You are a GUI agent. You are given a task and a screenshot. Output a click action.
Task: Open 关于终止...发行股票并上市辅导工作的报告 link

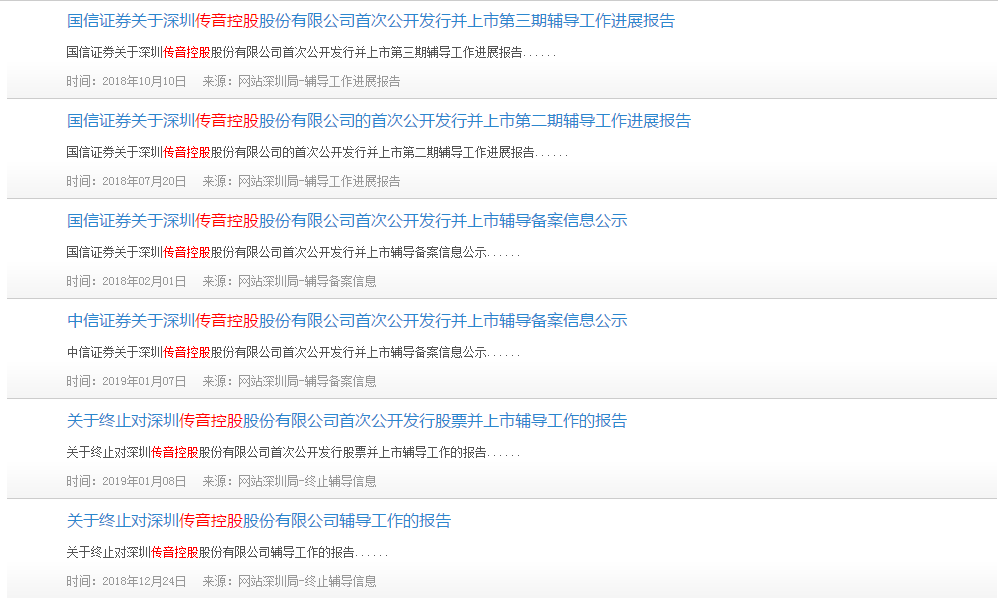(347, 421)
